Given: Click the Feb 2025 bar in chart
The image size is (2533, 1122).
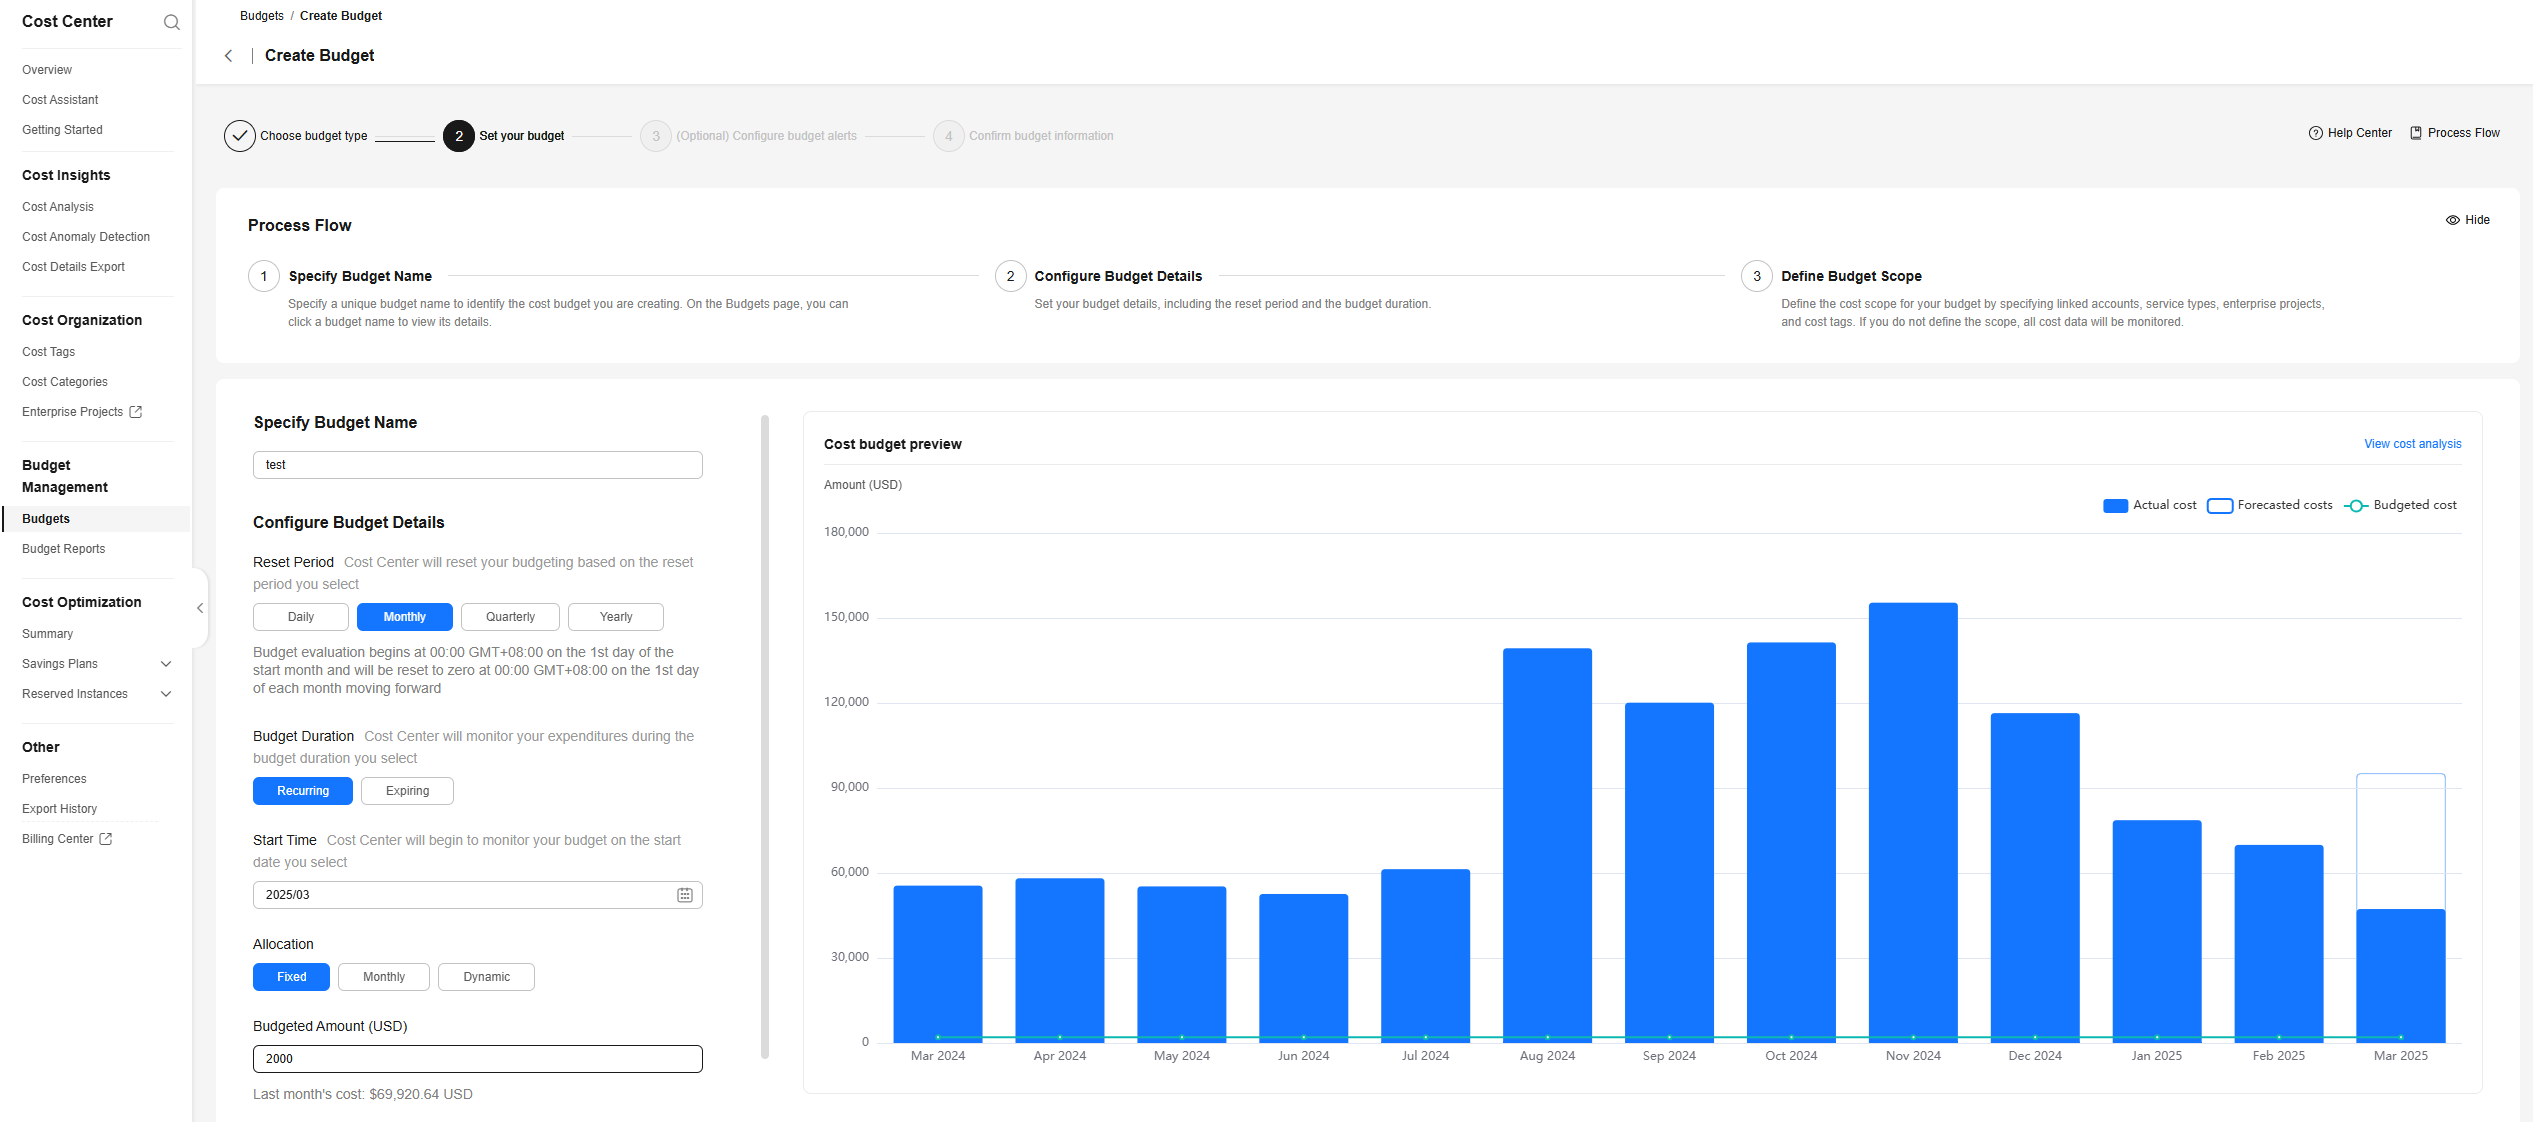Looking at the screenshot, I should coord(2279,943).
